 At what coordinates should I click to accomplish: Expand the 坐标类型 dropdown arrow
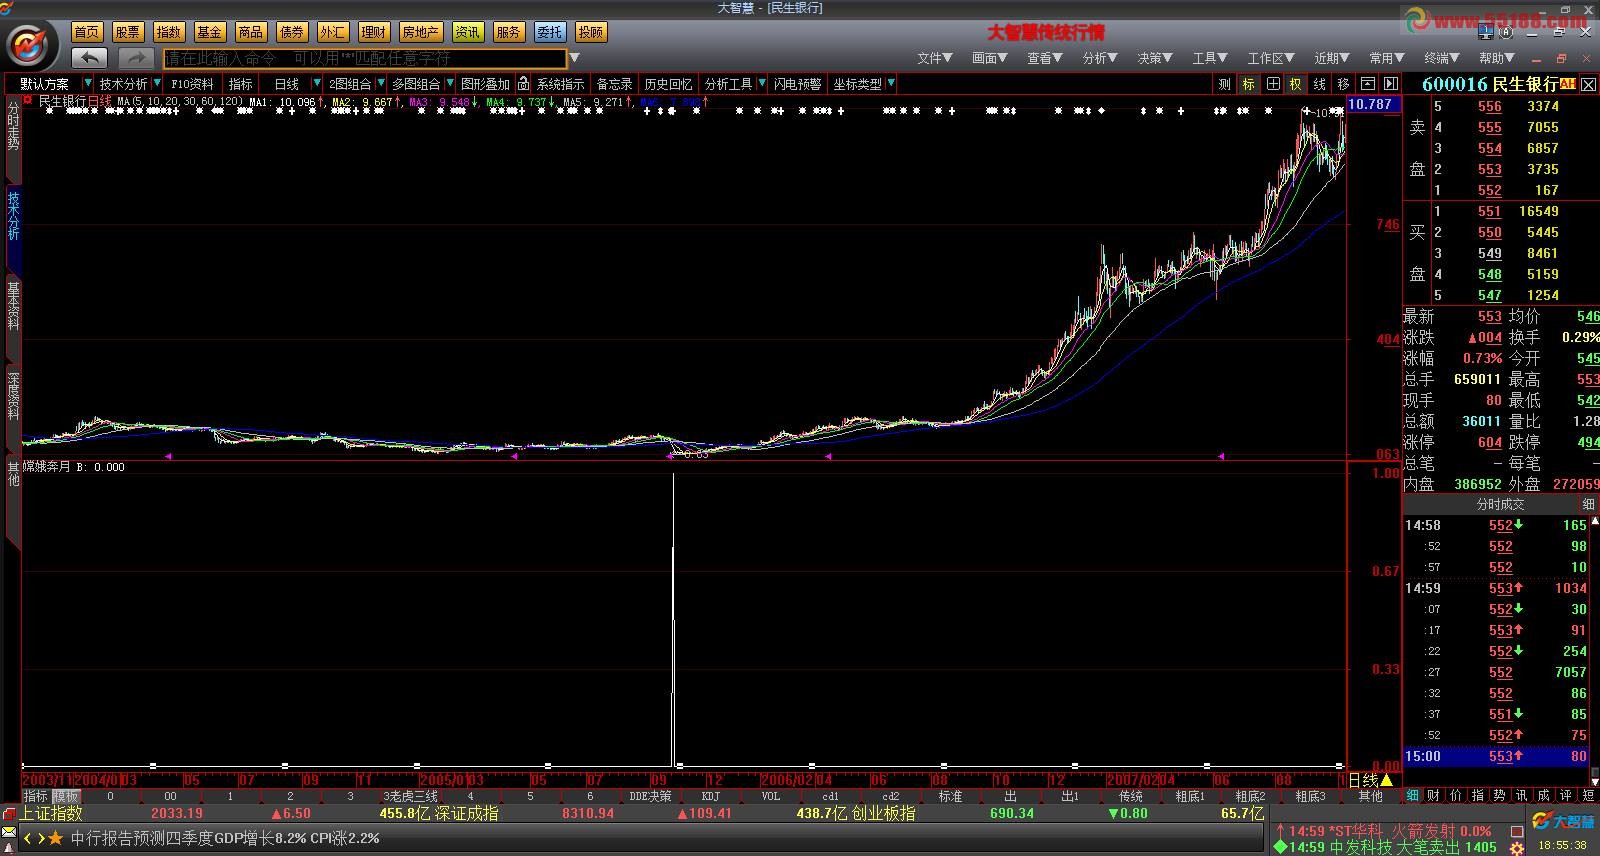point(891,84)
